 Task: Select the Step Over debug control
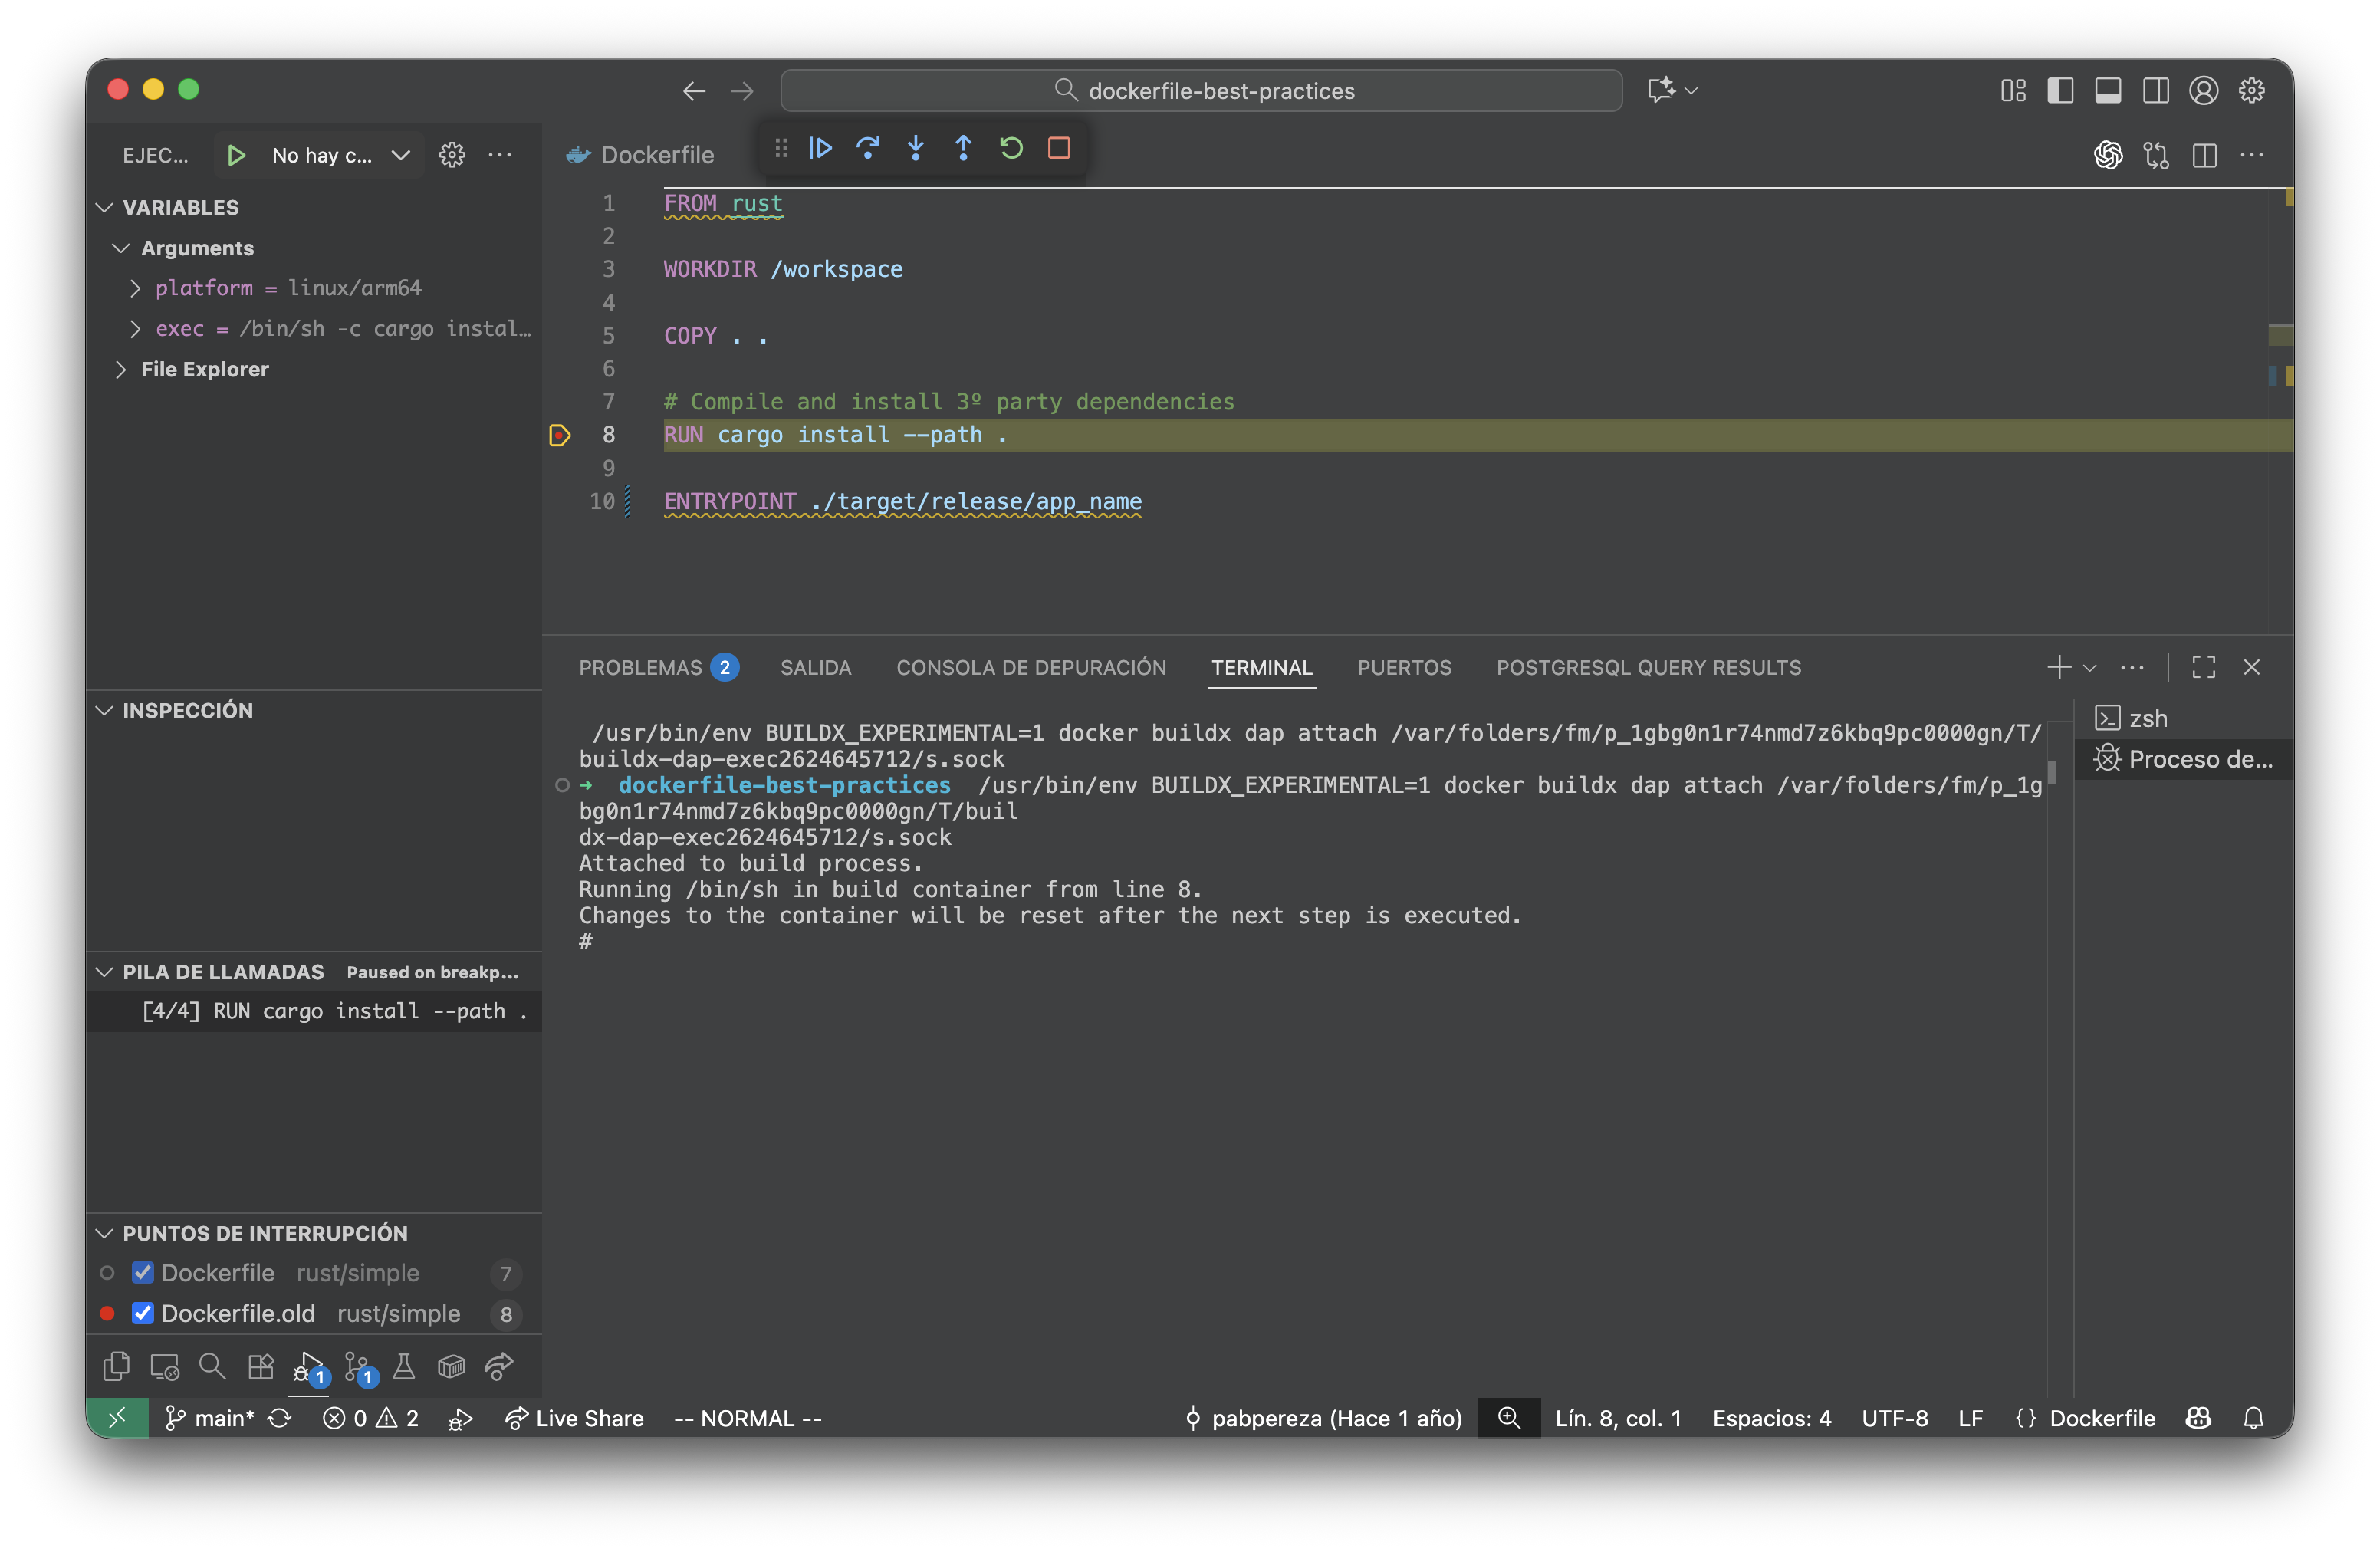click(868, 148)
